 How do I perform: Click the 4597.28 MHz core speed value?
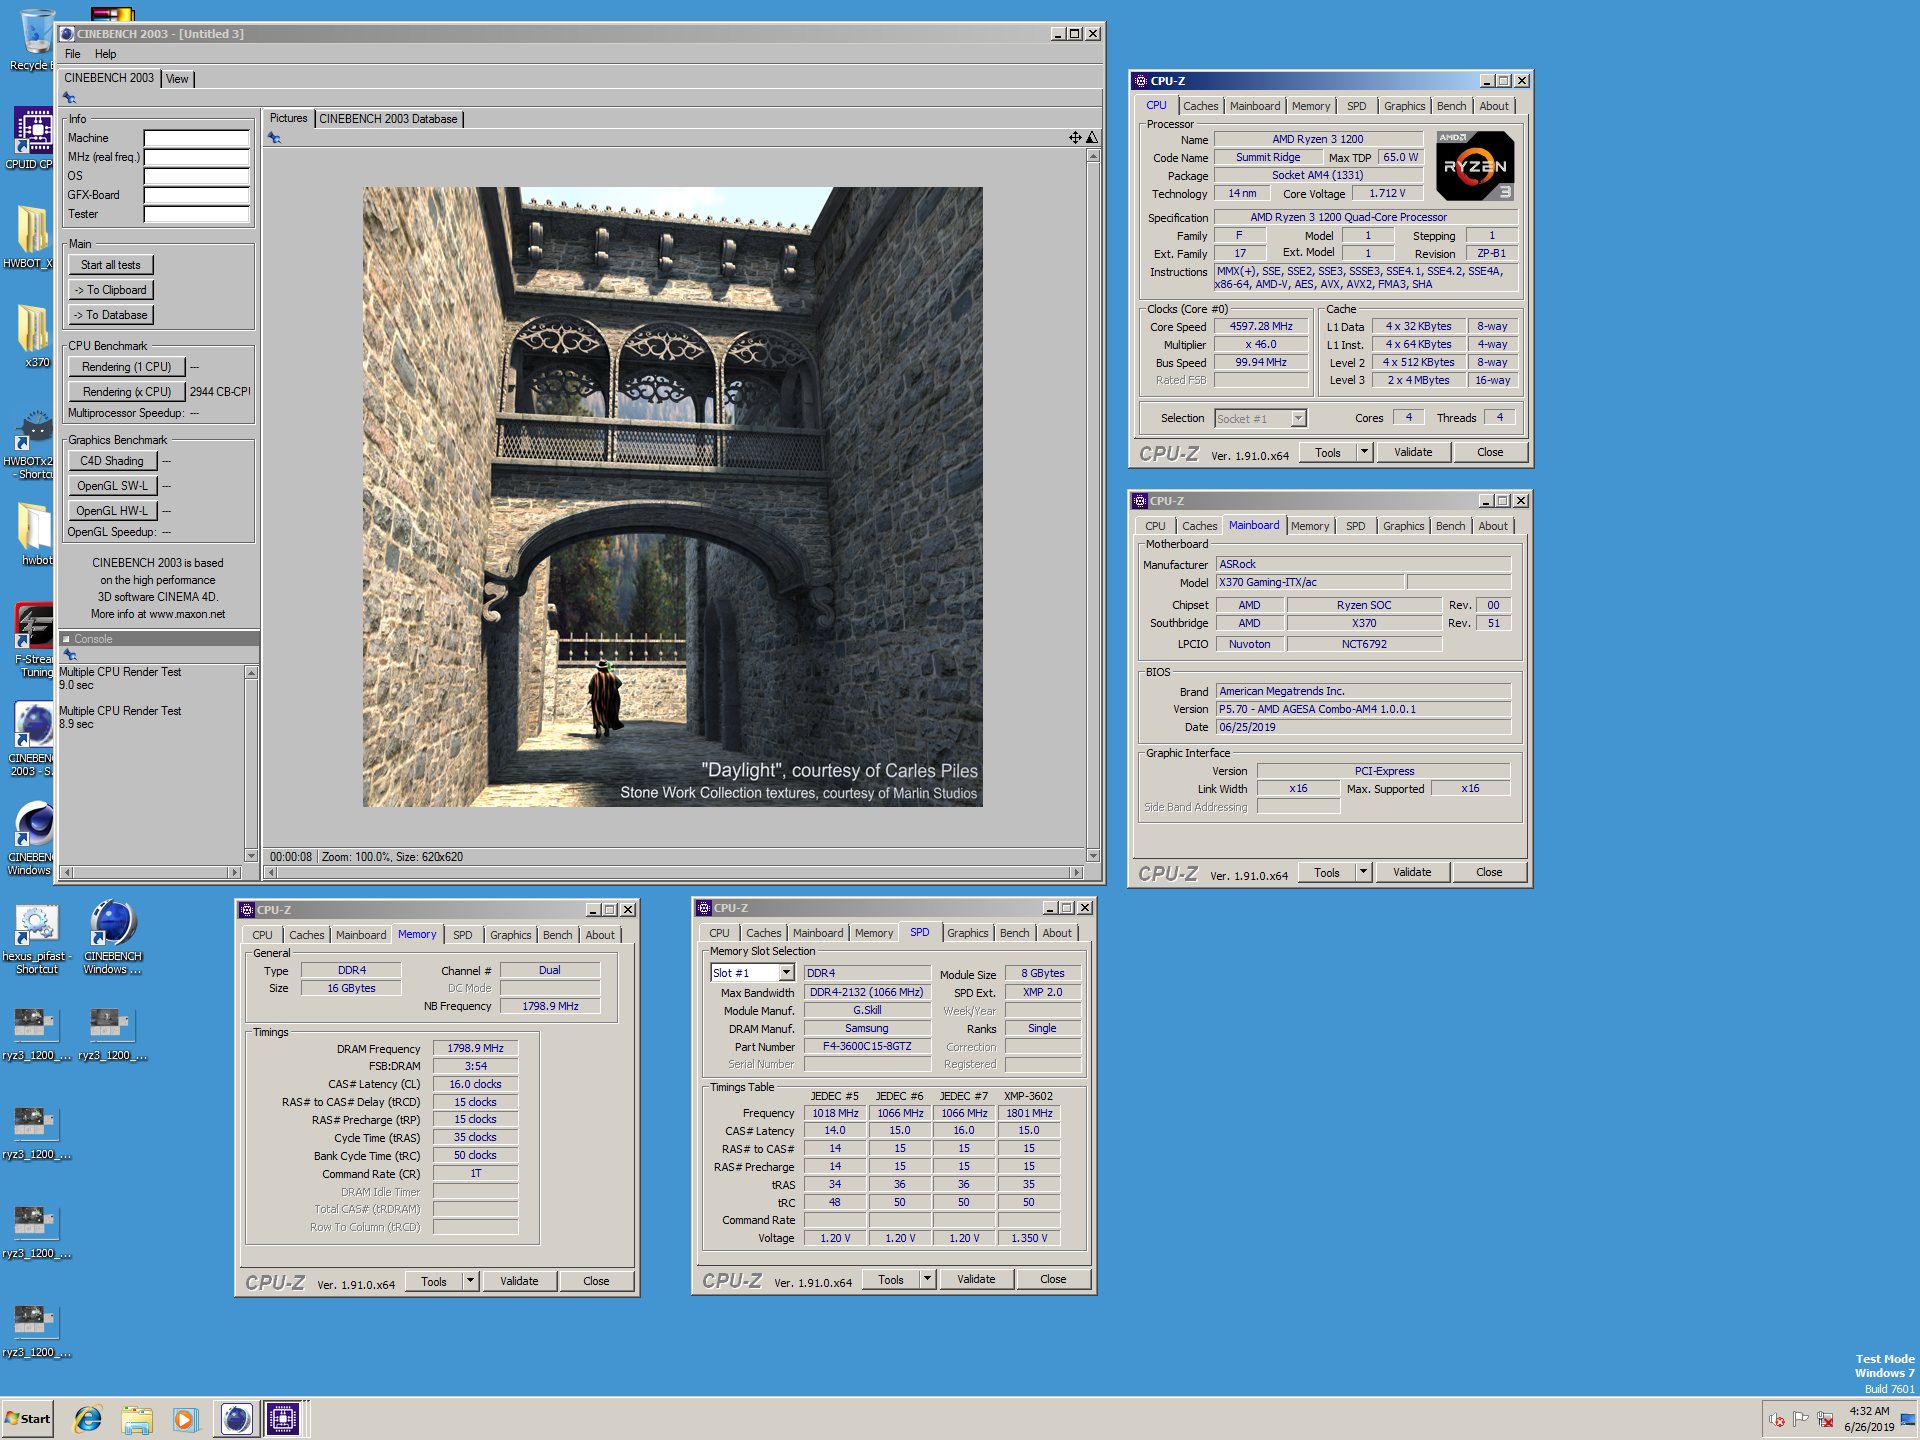(x=1260, y=327)
